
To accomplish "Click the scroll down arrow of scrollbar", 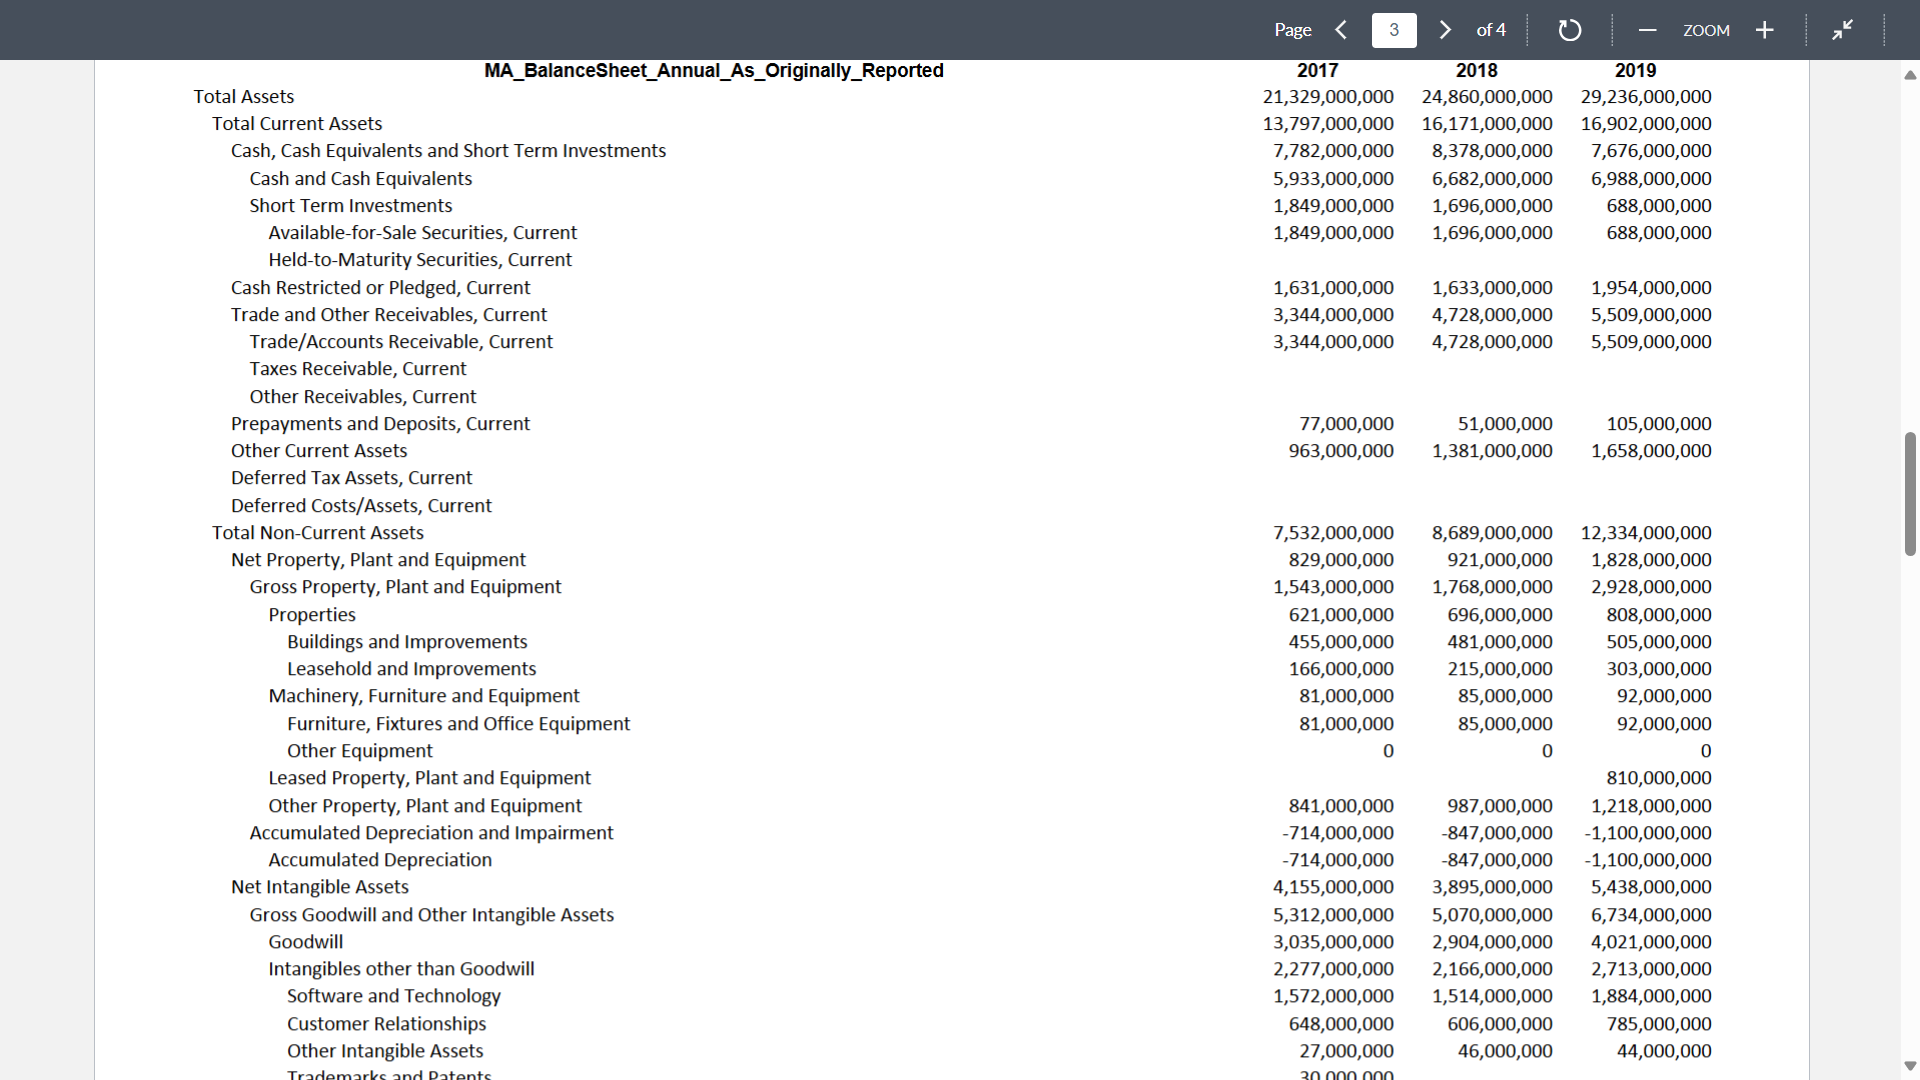I will (x=1910, y=1066).
